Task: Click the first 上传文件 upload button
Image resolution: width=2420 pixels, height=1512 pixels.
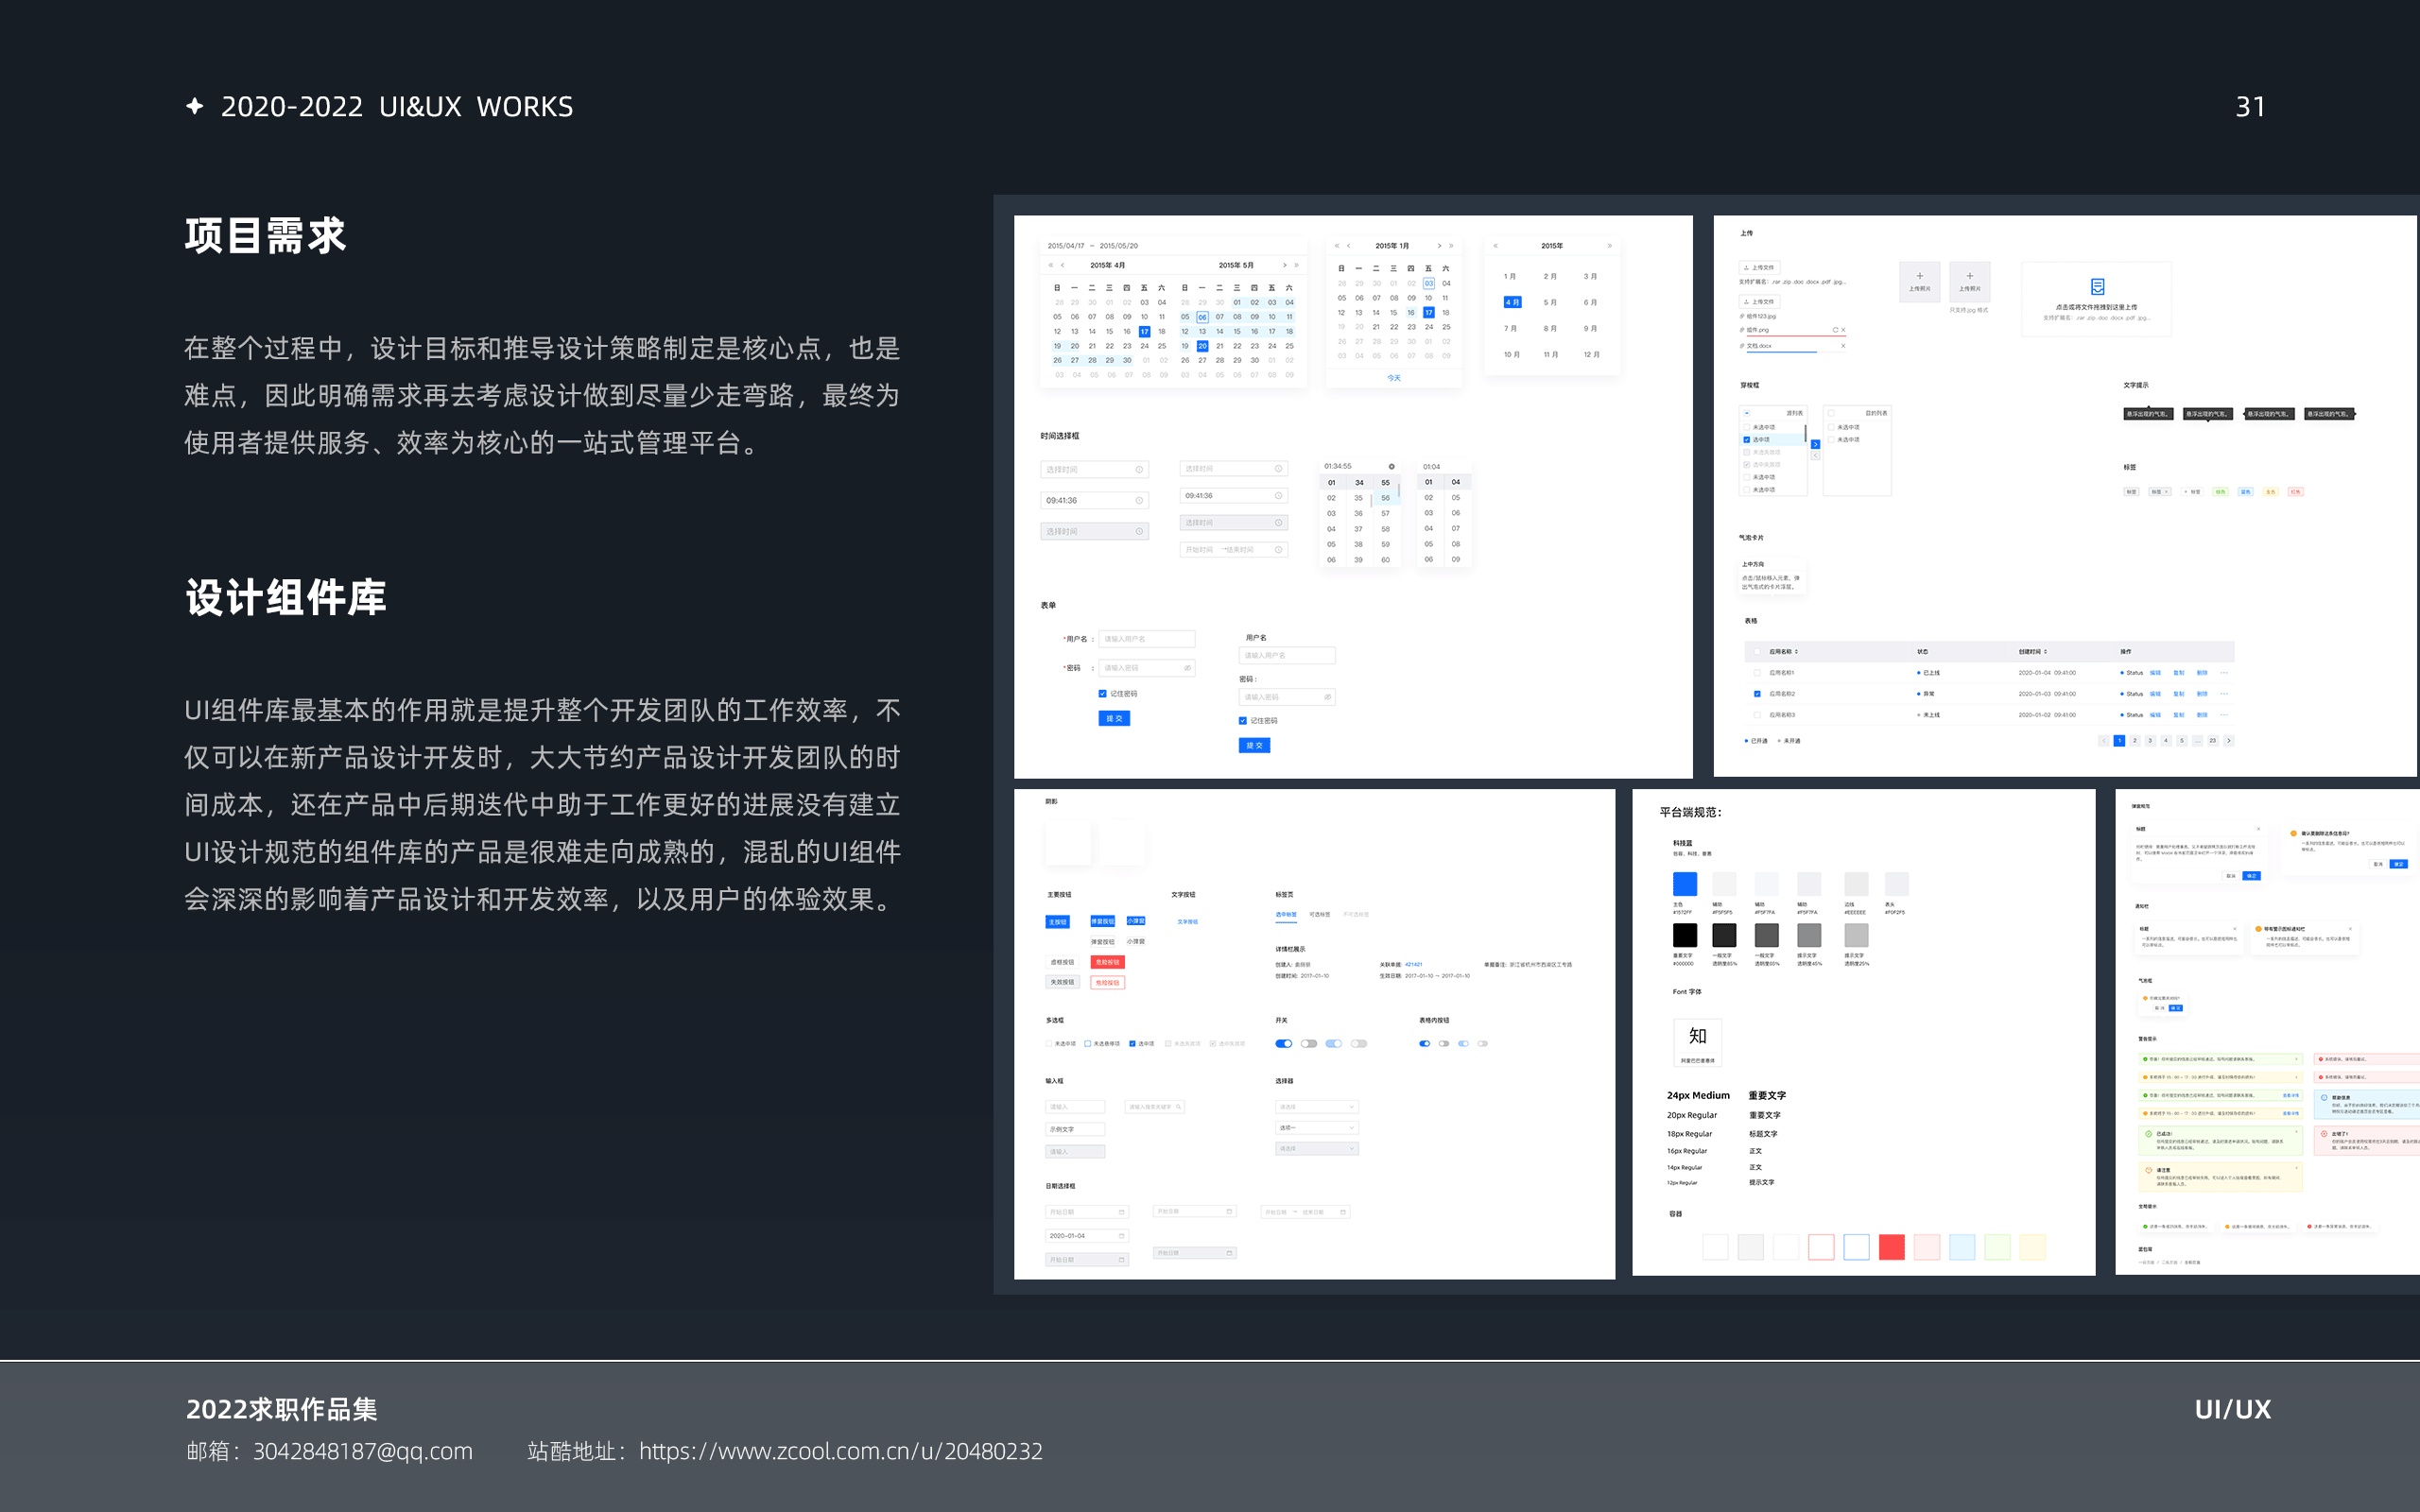Action: pos(1758,268)
